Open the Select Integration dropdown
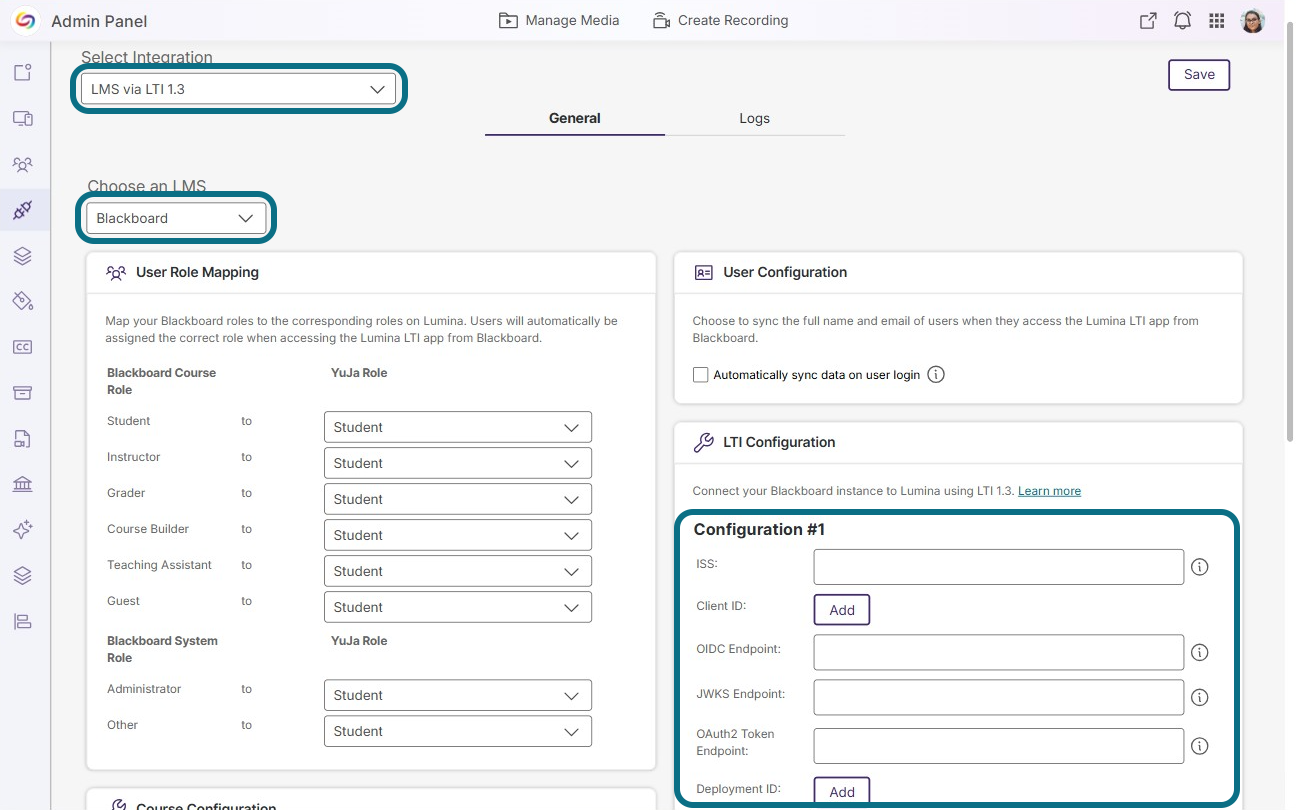1296x810 pixels. point(238,89)
